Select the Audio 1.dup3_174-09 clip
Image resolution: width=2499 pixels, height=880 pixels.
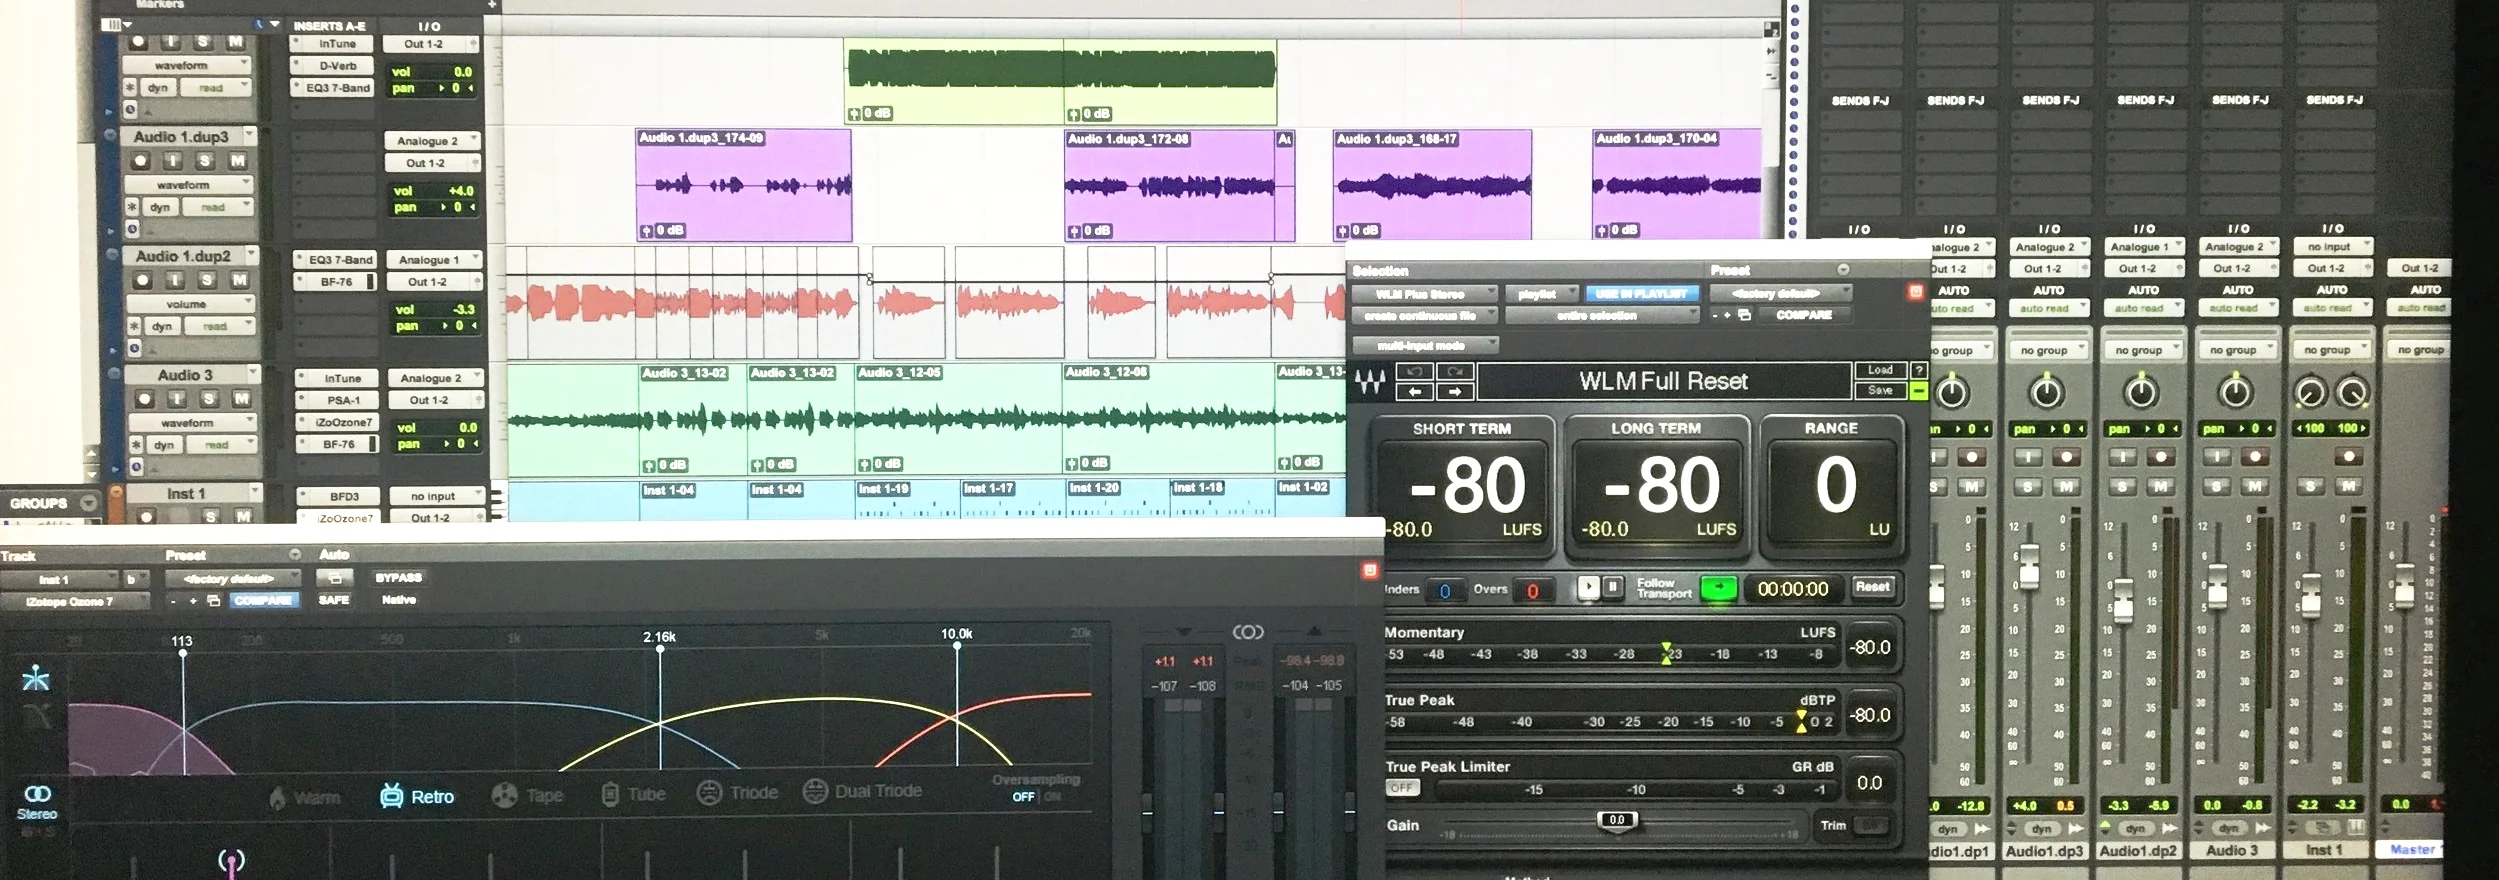point(744,185)
